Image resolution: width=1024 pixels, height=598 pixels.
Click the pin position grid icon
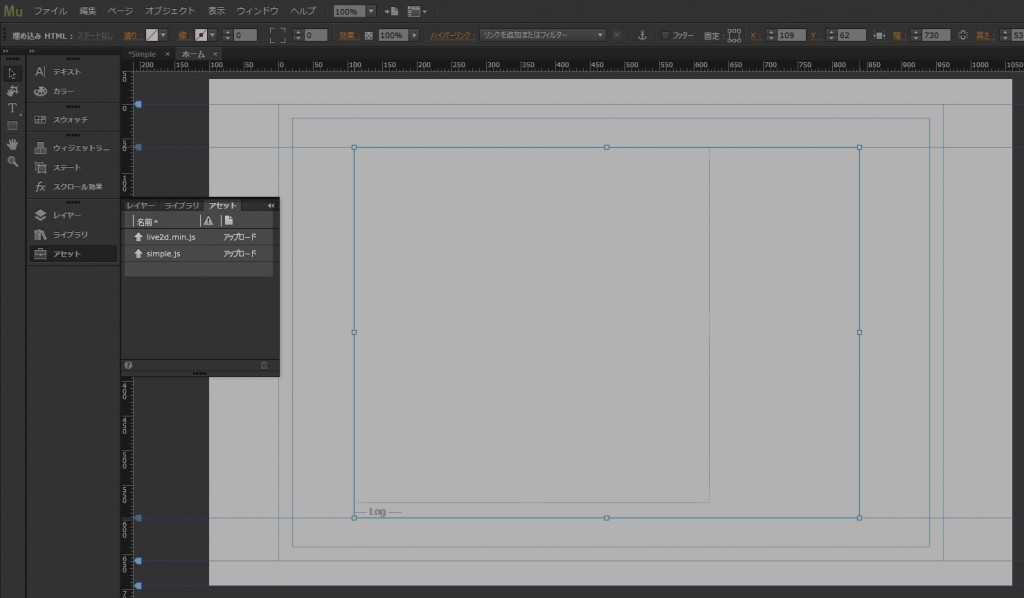coord(734,35)
